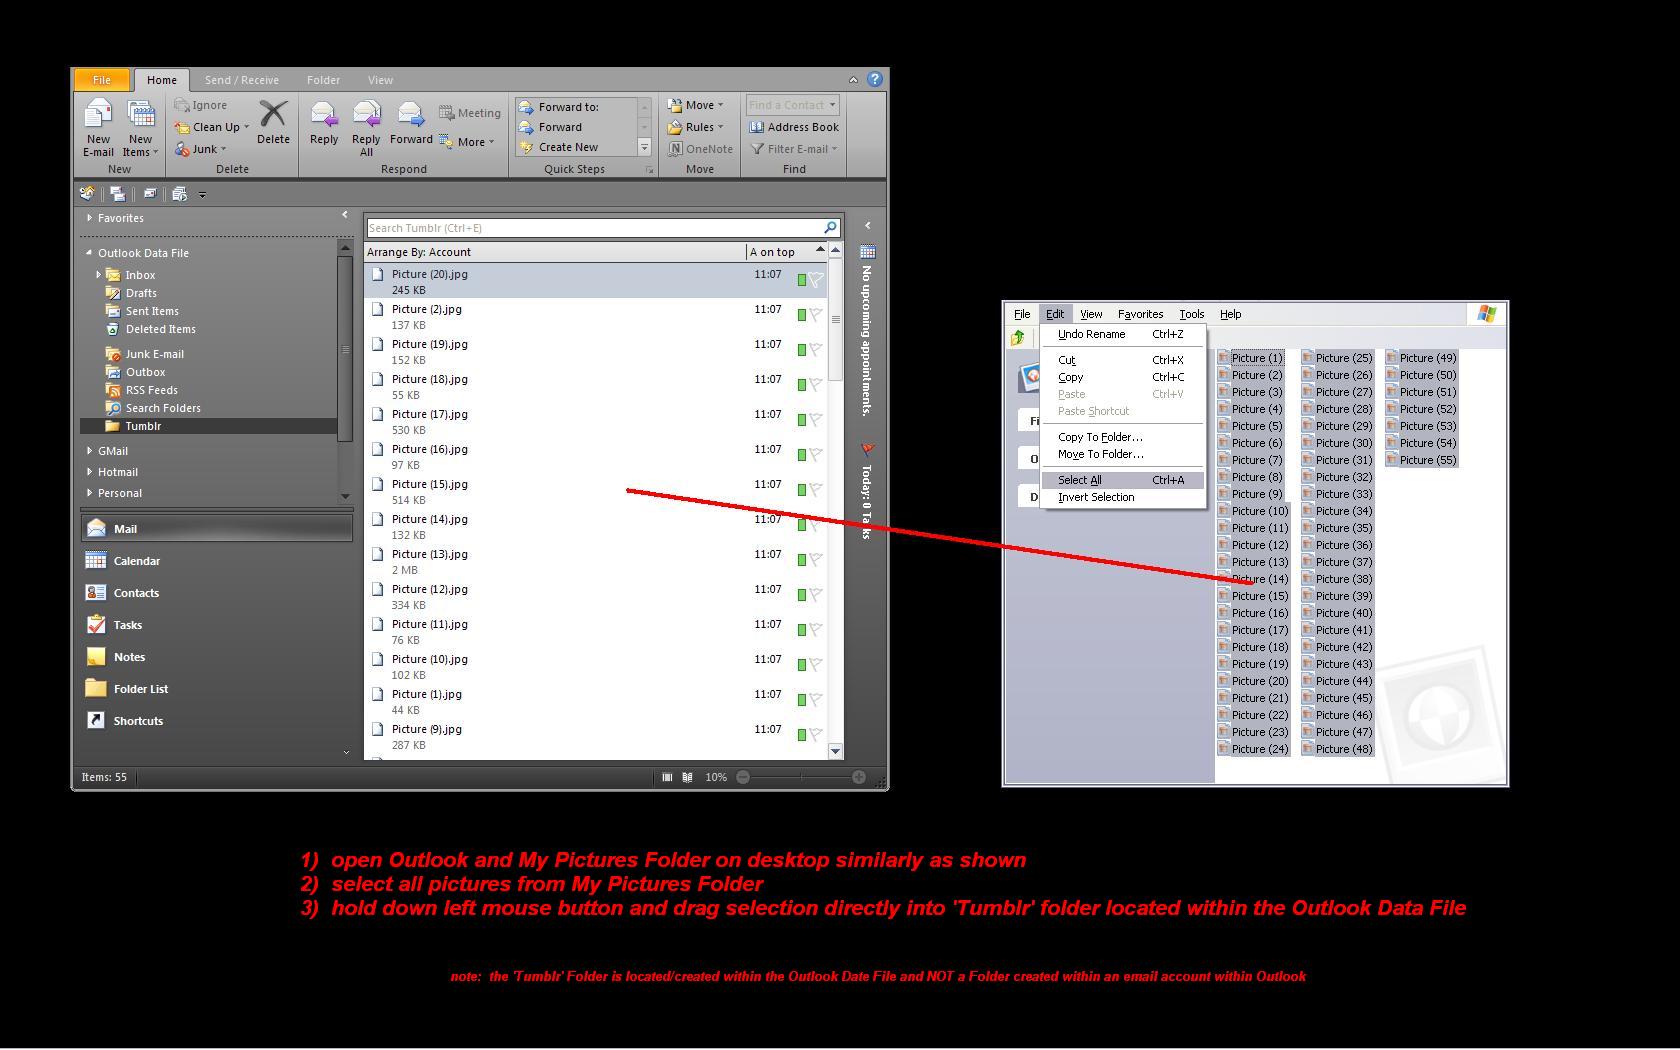Screen dimensions: 1680x1050
Task: Expand the Quick Steps gallery
Action: coord(645,147)
